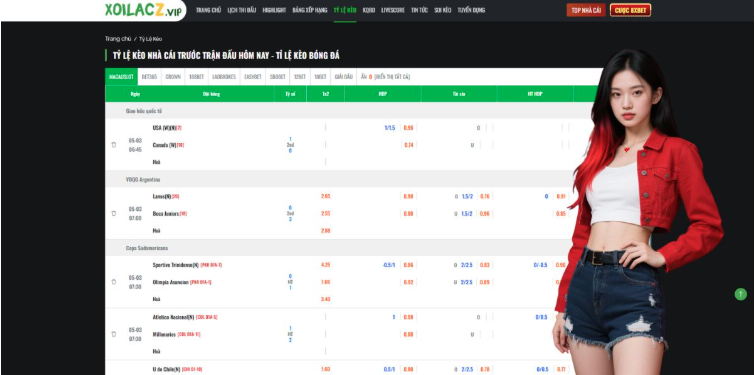The image size is (755, 375).
Task: Open the Trang Chủ menu item
Action: pos(208,10)
